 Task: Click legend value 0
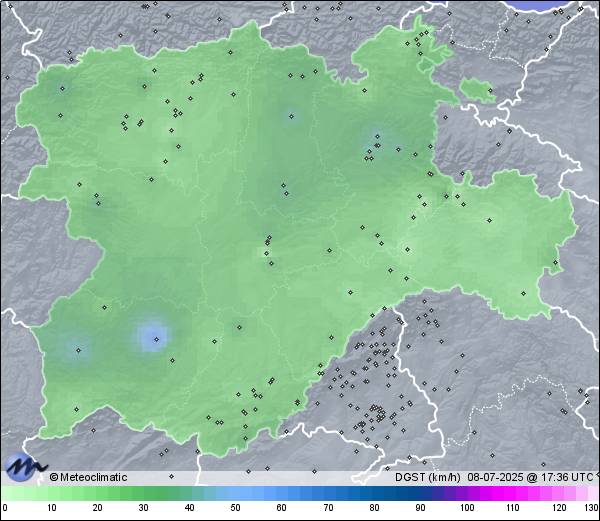click(x=5, y=508)
